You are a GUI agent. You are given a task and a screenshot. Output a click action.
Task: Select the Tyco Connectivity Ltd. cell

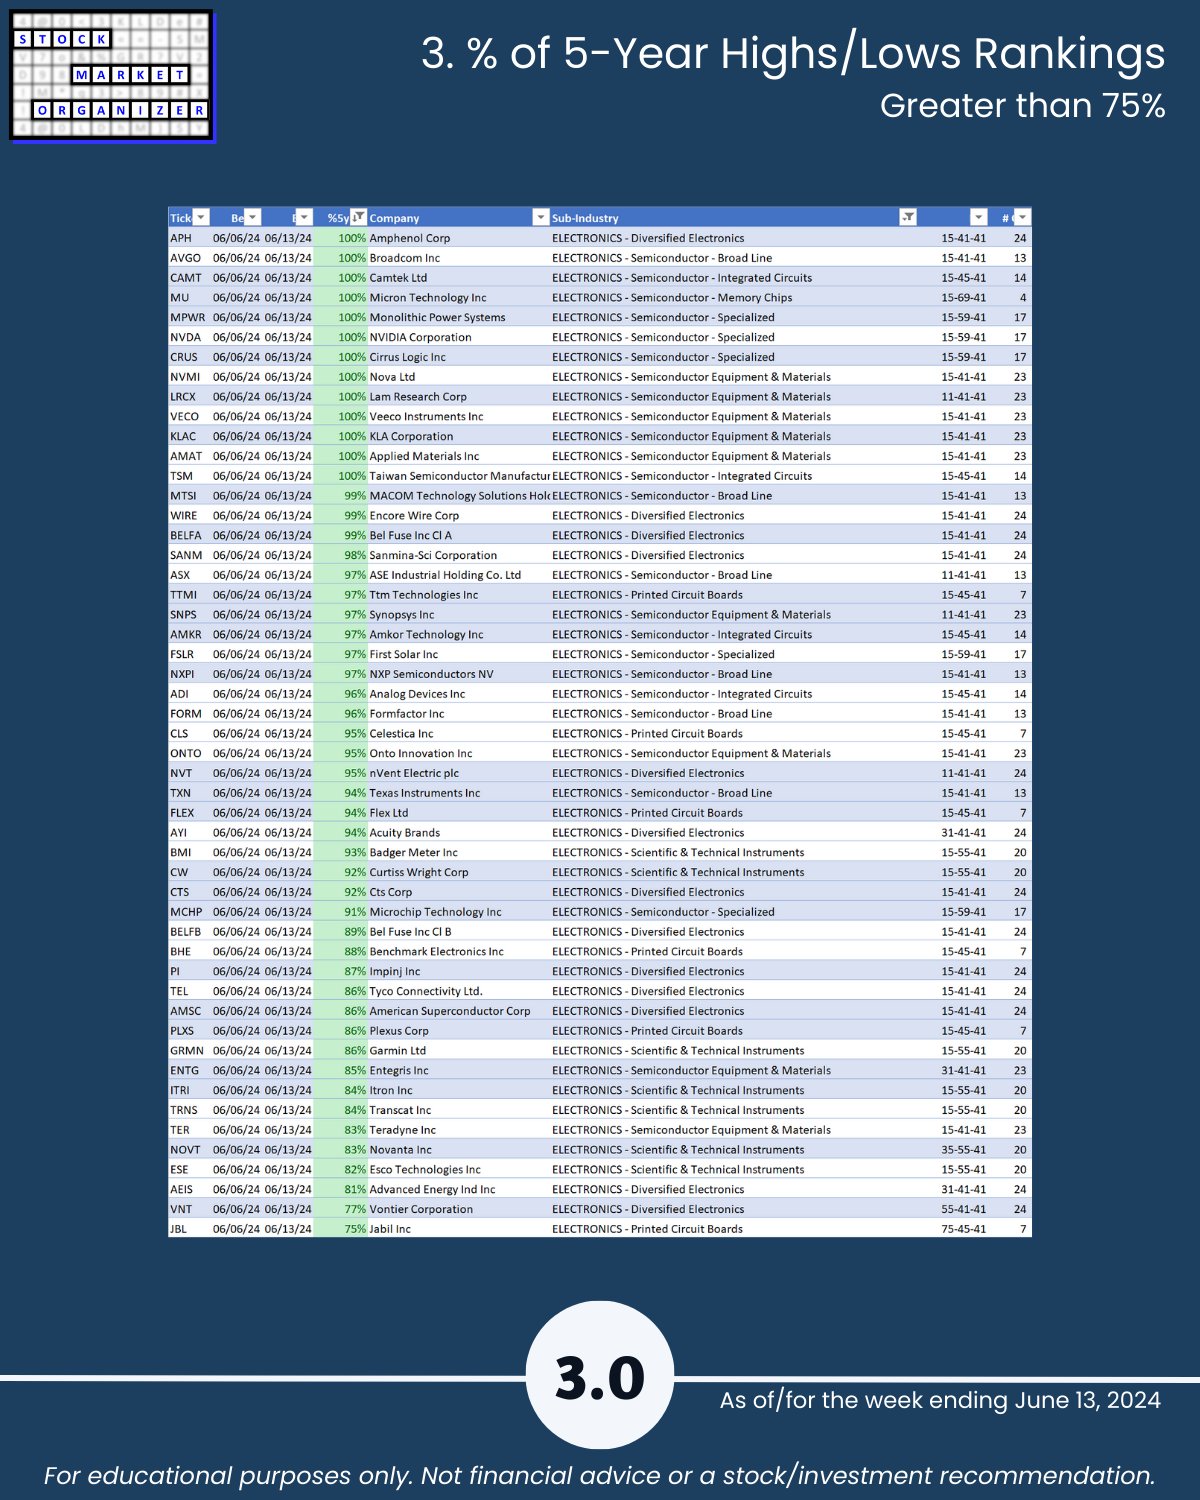426,991
